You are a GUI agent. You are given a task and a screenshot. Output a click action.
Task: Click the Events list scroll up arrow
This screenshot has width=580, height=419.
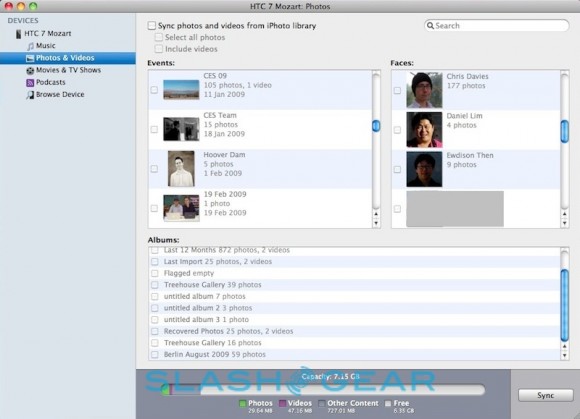(376, 214)
